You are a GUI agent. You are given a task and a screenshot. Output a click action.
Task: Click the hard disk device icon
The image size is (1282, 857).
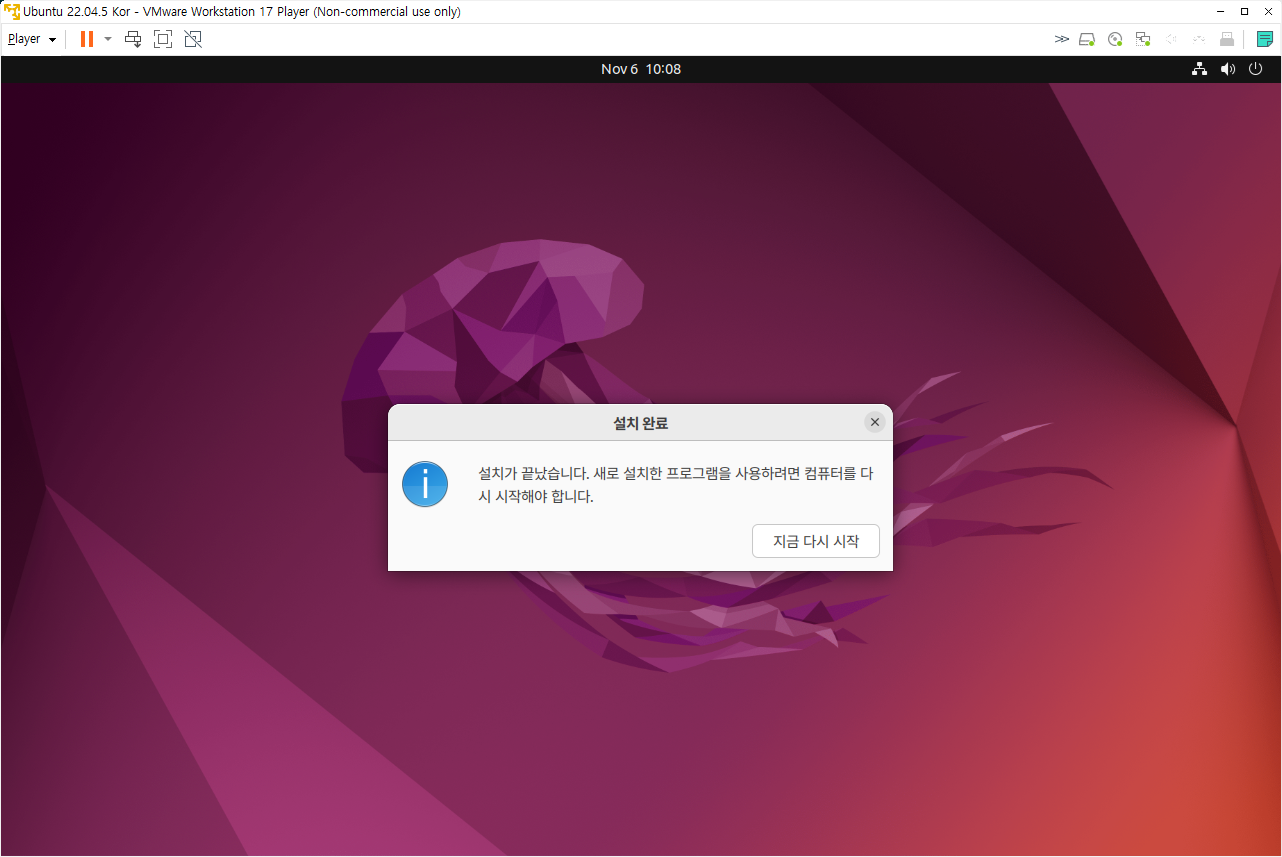1088,39
